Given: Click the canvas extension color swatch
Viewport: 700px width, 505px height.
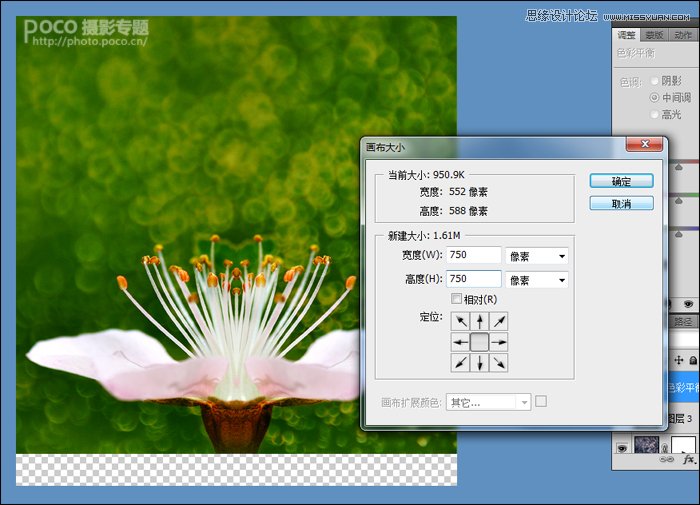Looking at the screenshot, I should coord(541,401).
